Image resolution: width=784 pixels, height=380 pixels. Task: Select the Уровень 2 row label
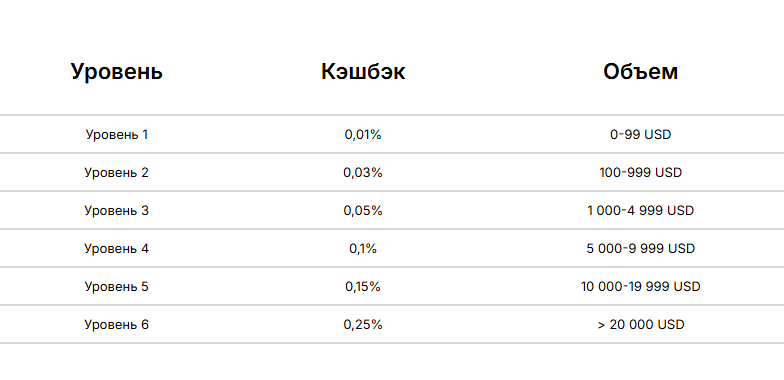[116, 172]
